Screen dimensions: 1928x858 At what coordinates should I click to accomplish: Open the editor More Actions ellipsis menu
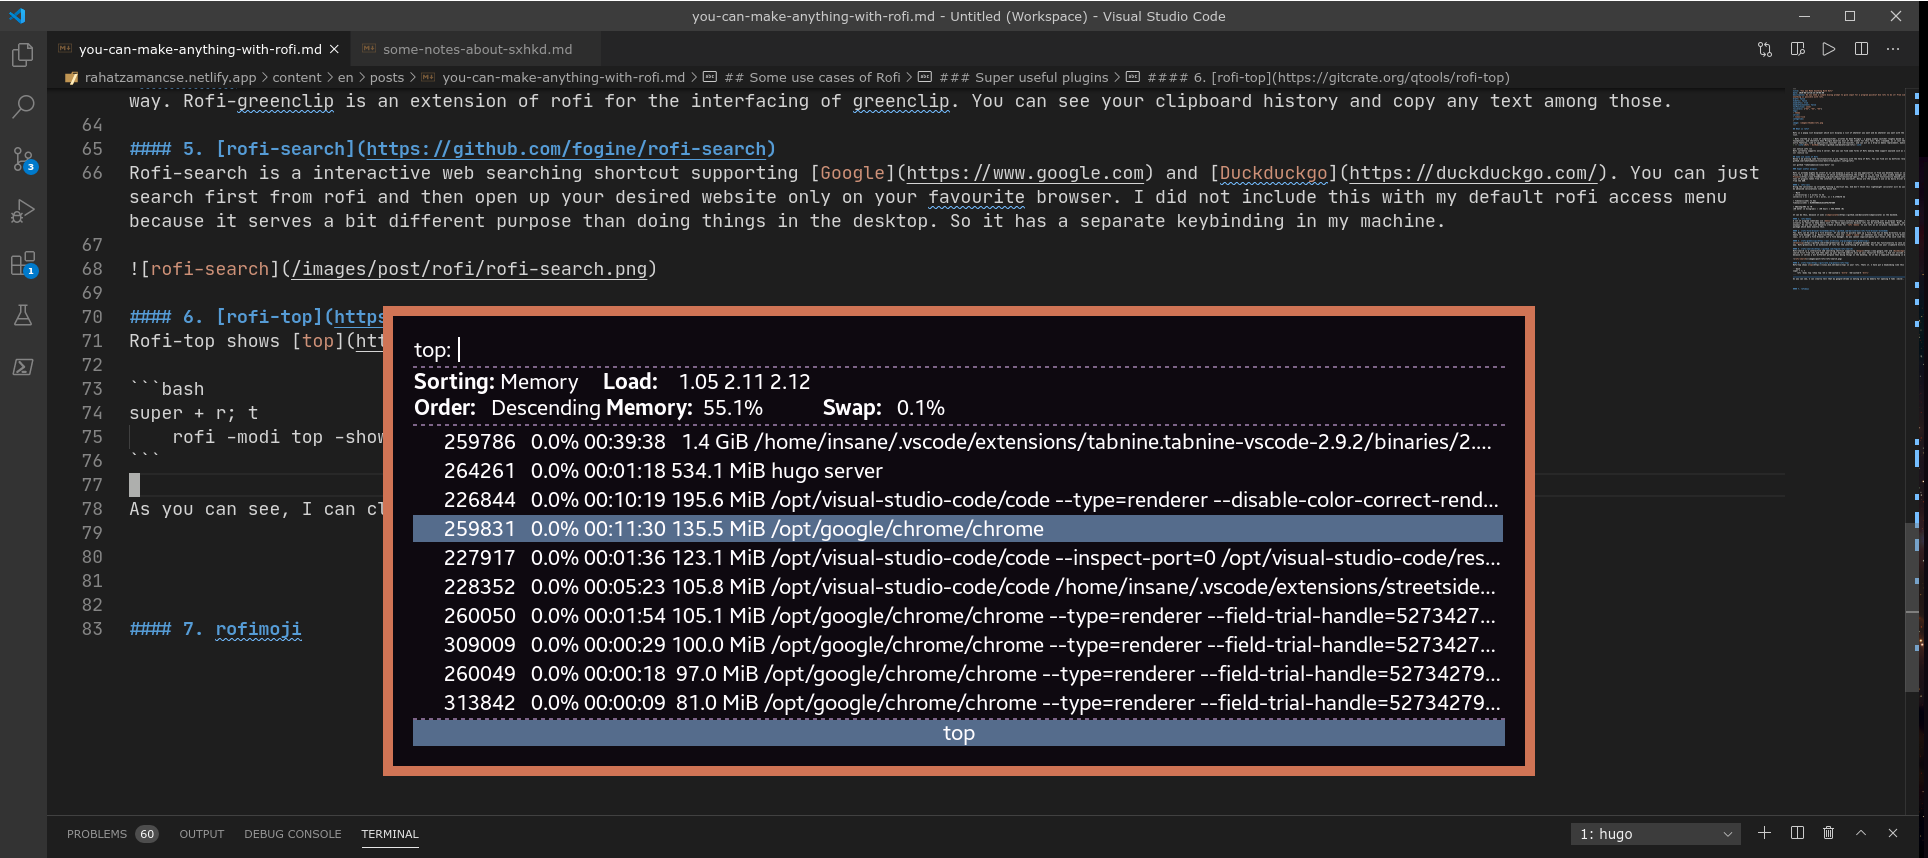pyautogui.click(x=1893, y=49)
